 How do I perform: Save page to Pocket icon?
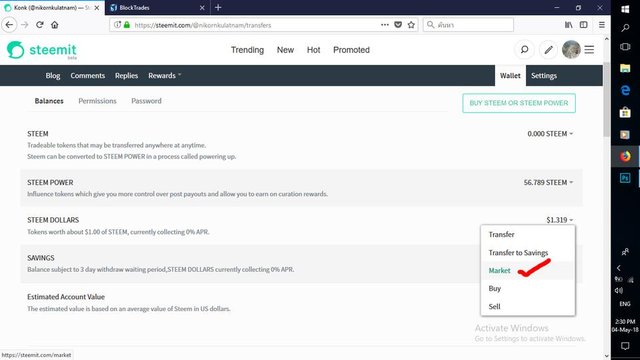click(x=398, y=25)
